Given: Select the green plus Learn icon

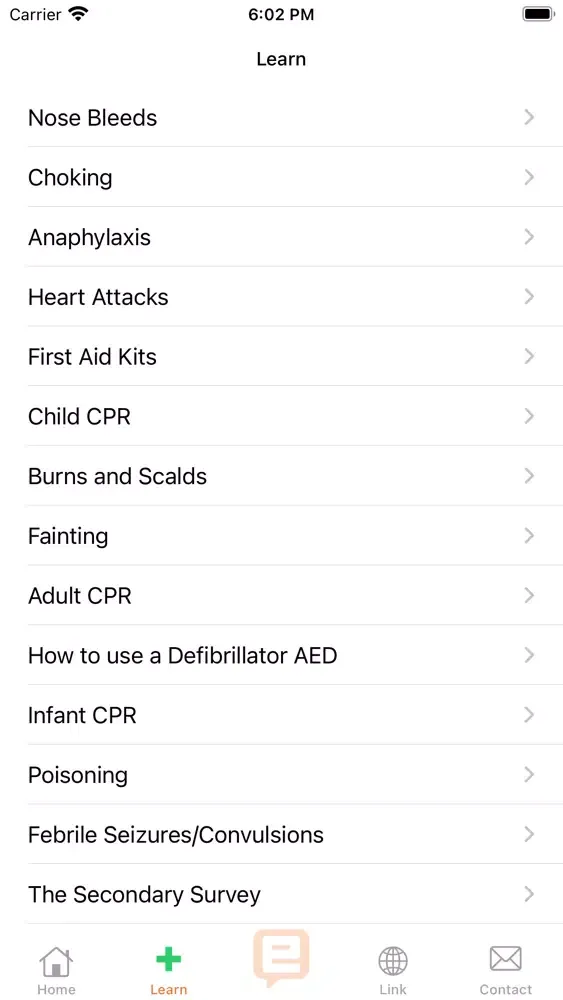Looking at the screenshot, I should [x=168, y=959].
